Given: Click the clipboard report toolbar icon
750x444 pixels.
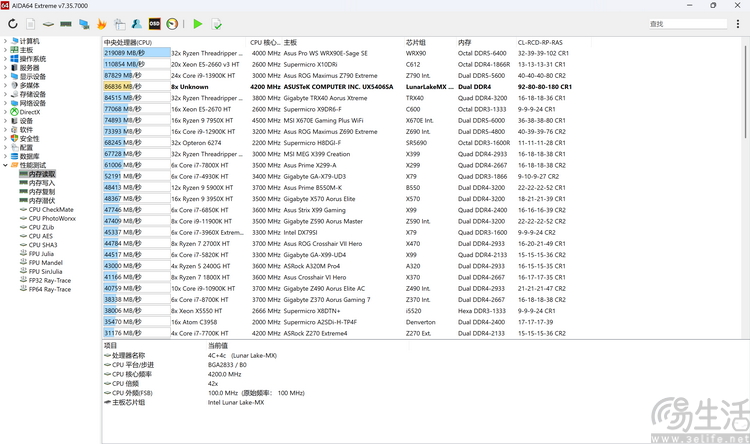Looking at the screenshot, I should click(120, 24).
